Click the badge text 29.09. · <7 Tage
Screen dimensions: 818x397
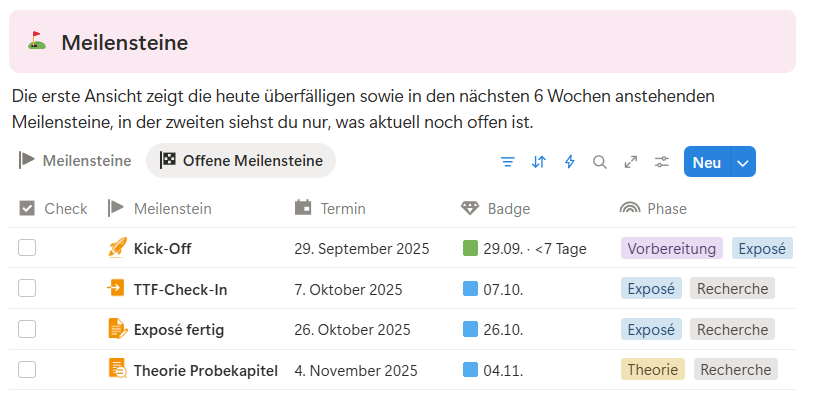click(x=535, y=249)
